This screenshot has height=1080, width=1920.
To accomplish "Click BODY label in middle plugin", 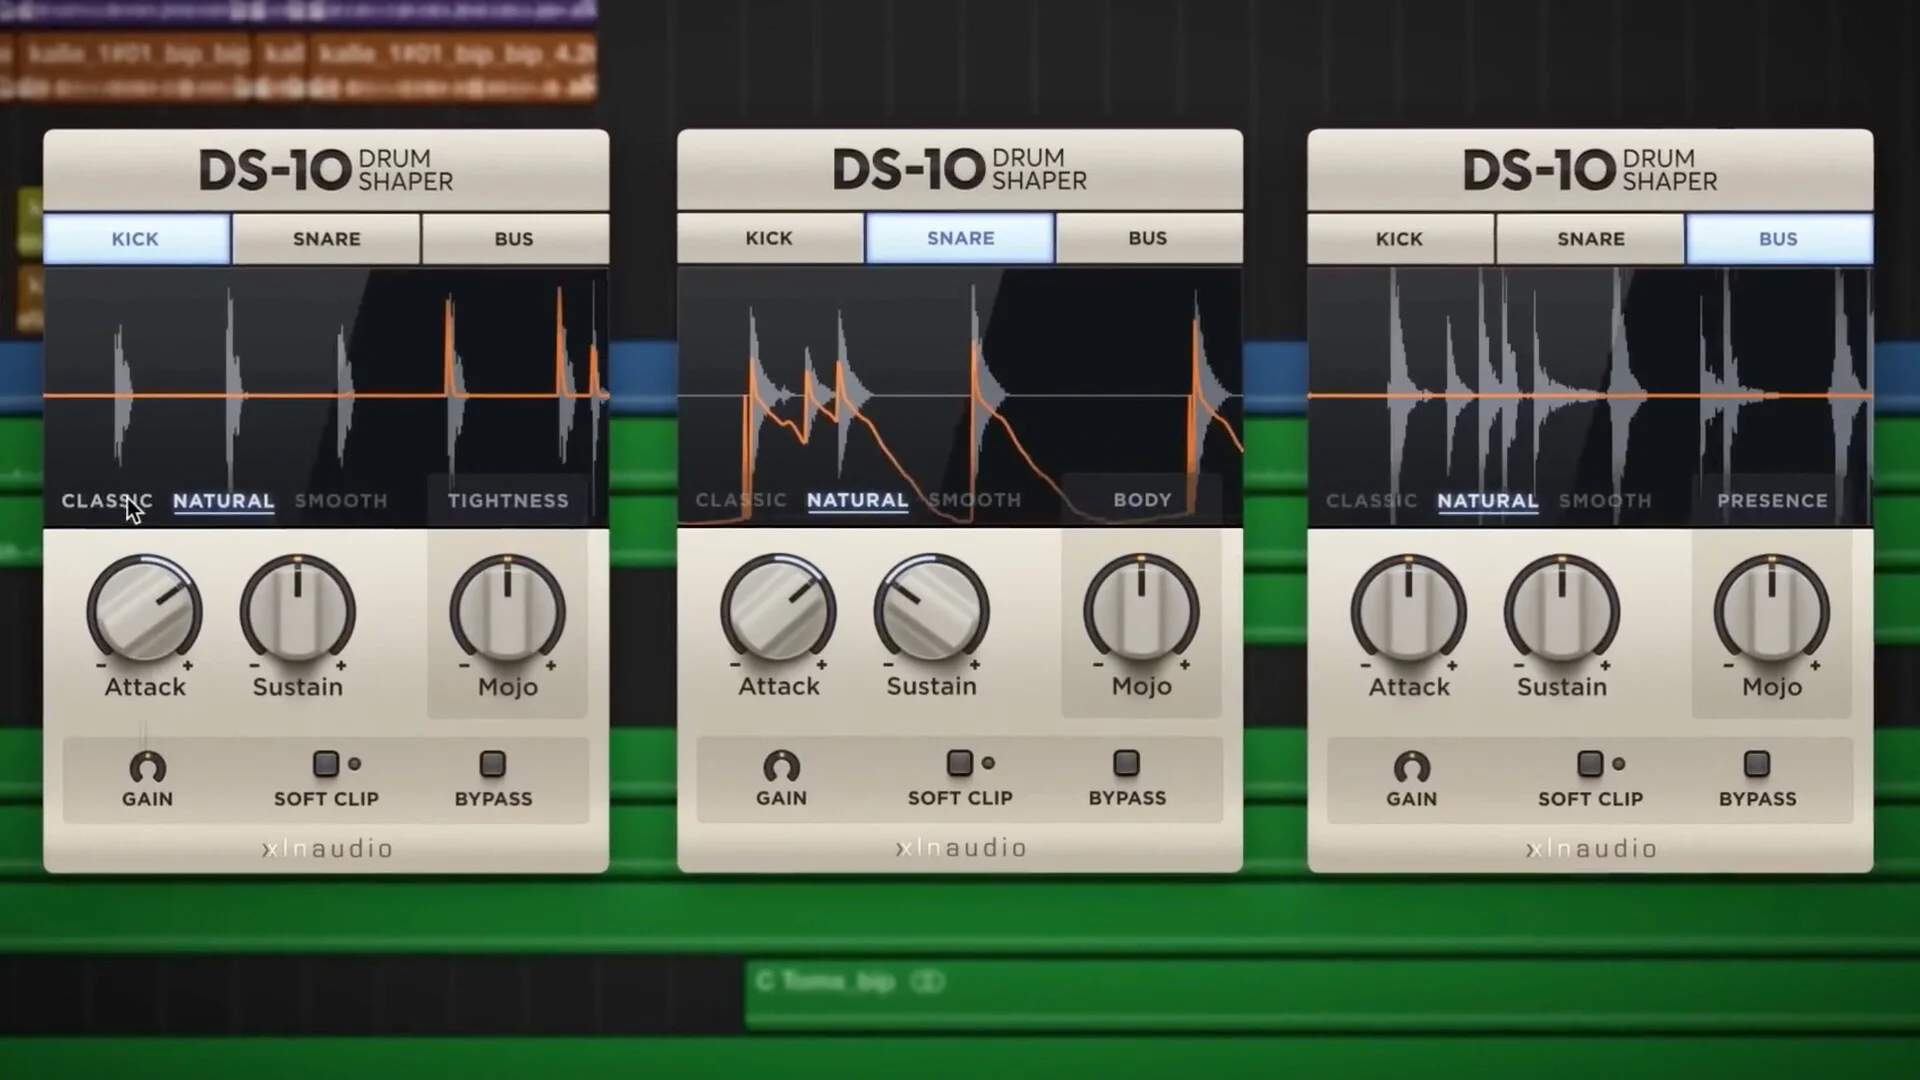I will click(1142, 499).
